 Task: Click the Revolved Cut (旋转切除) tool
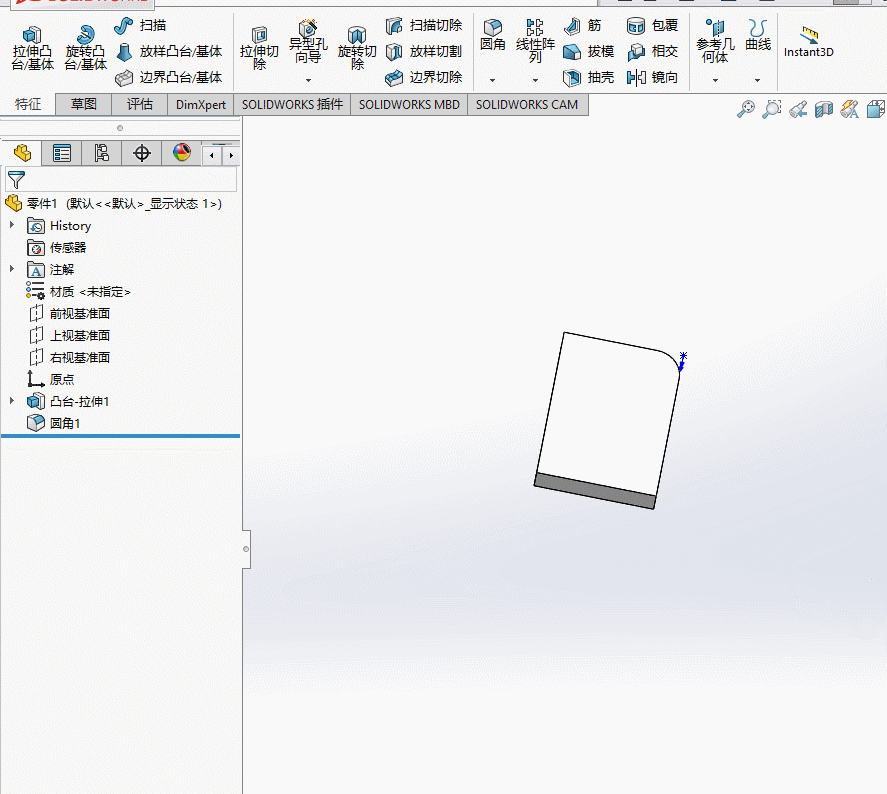point(357,48)
